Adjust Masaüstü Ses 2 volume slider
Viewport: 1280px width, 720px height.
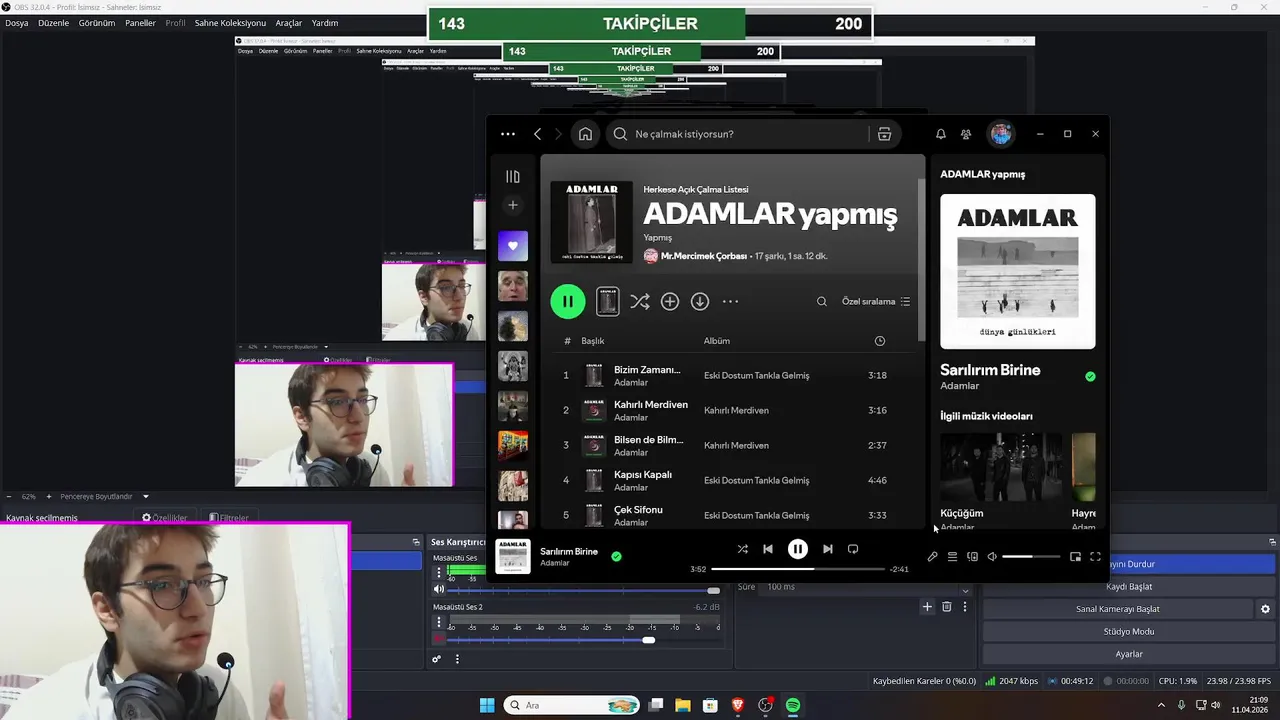(584, 640)
